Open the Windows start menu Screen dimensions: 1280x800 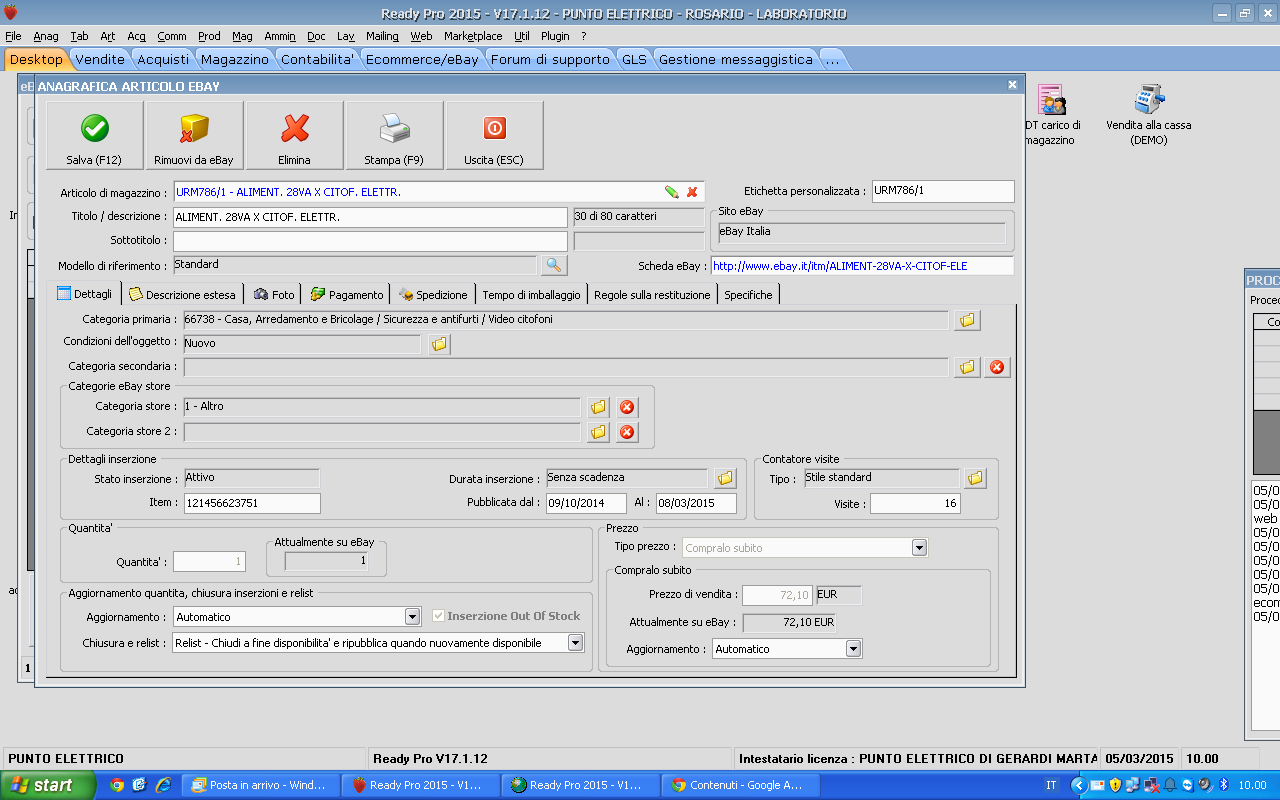click(x=48, y=785)
